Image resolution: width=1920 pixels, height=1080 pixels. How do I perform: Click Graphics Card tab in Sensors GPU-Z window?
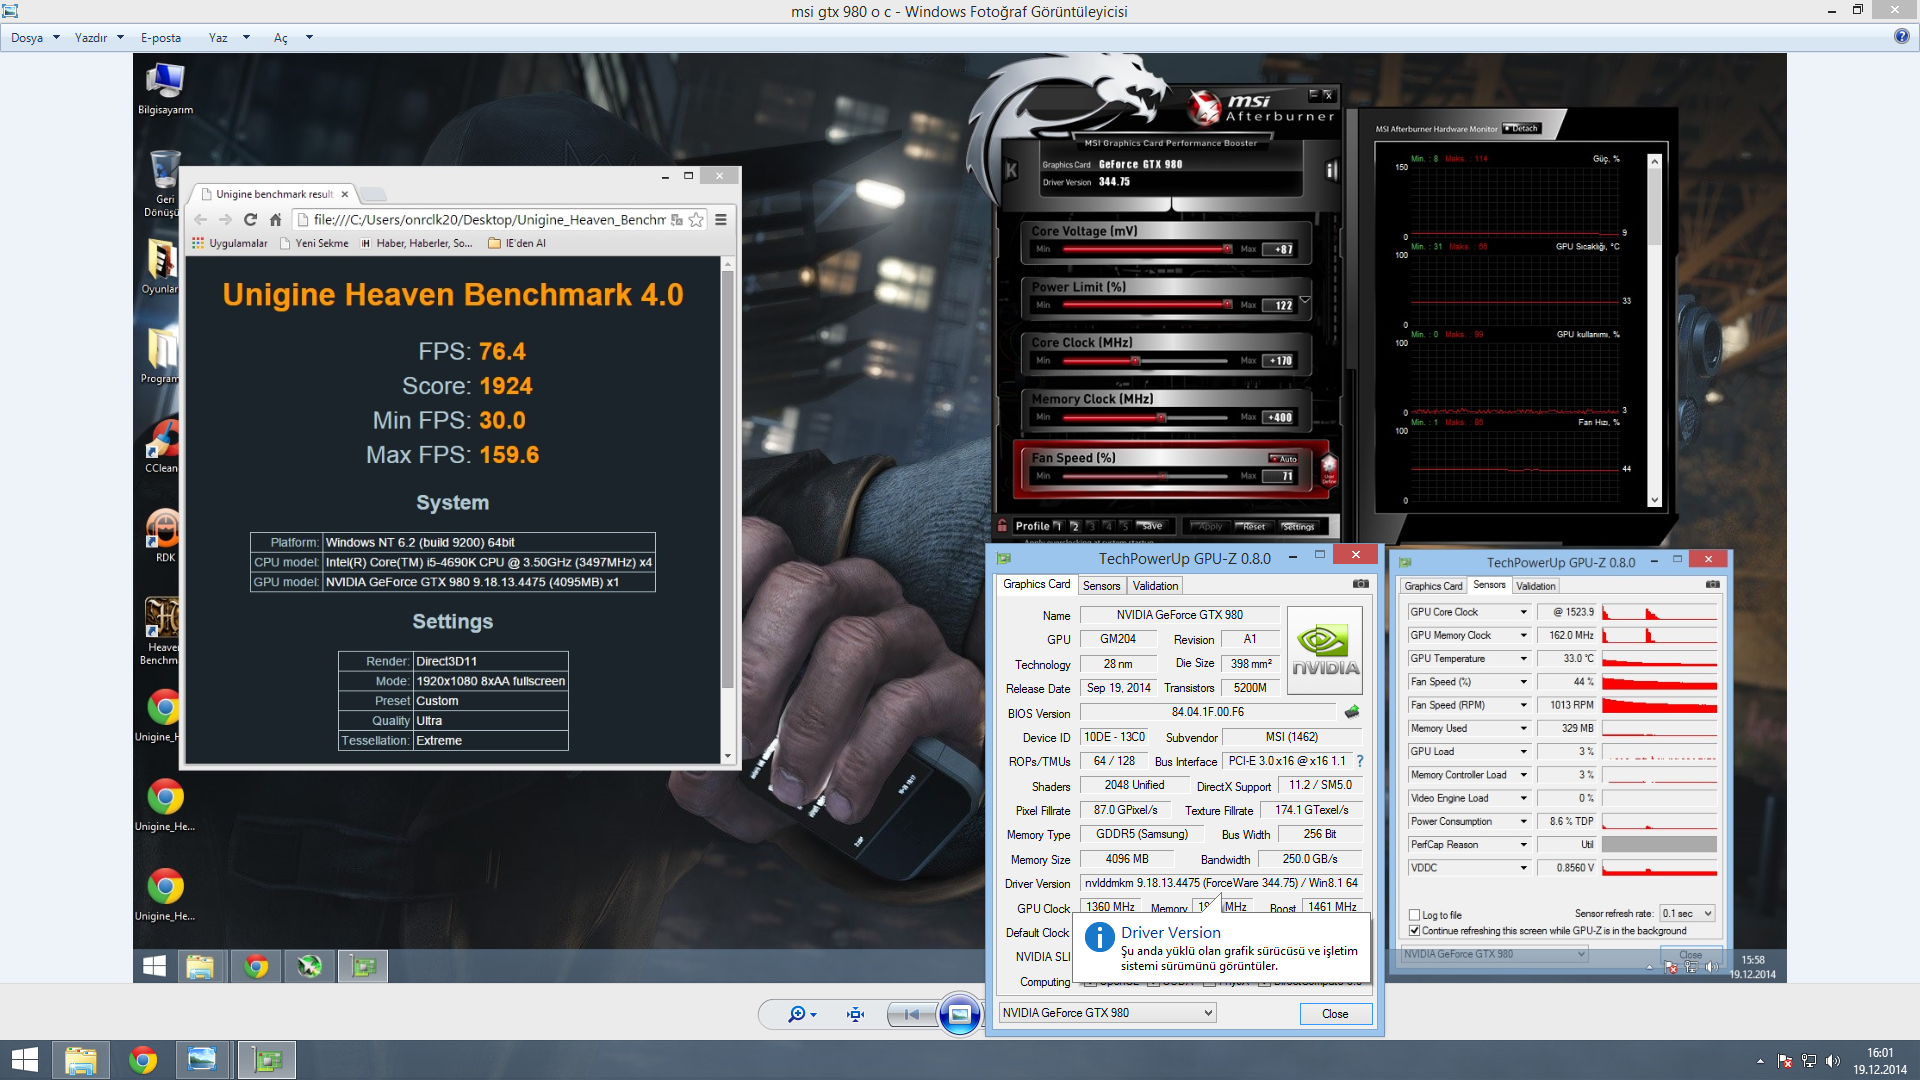[x=1433, y=586]
